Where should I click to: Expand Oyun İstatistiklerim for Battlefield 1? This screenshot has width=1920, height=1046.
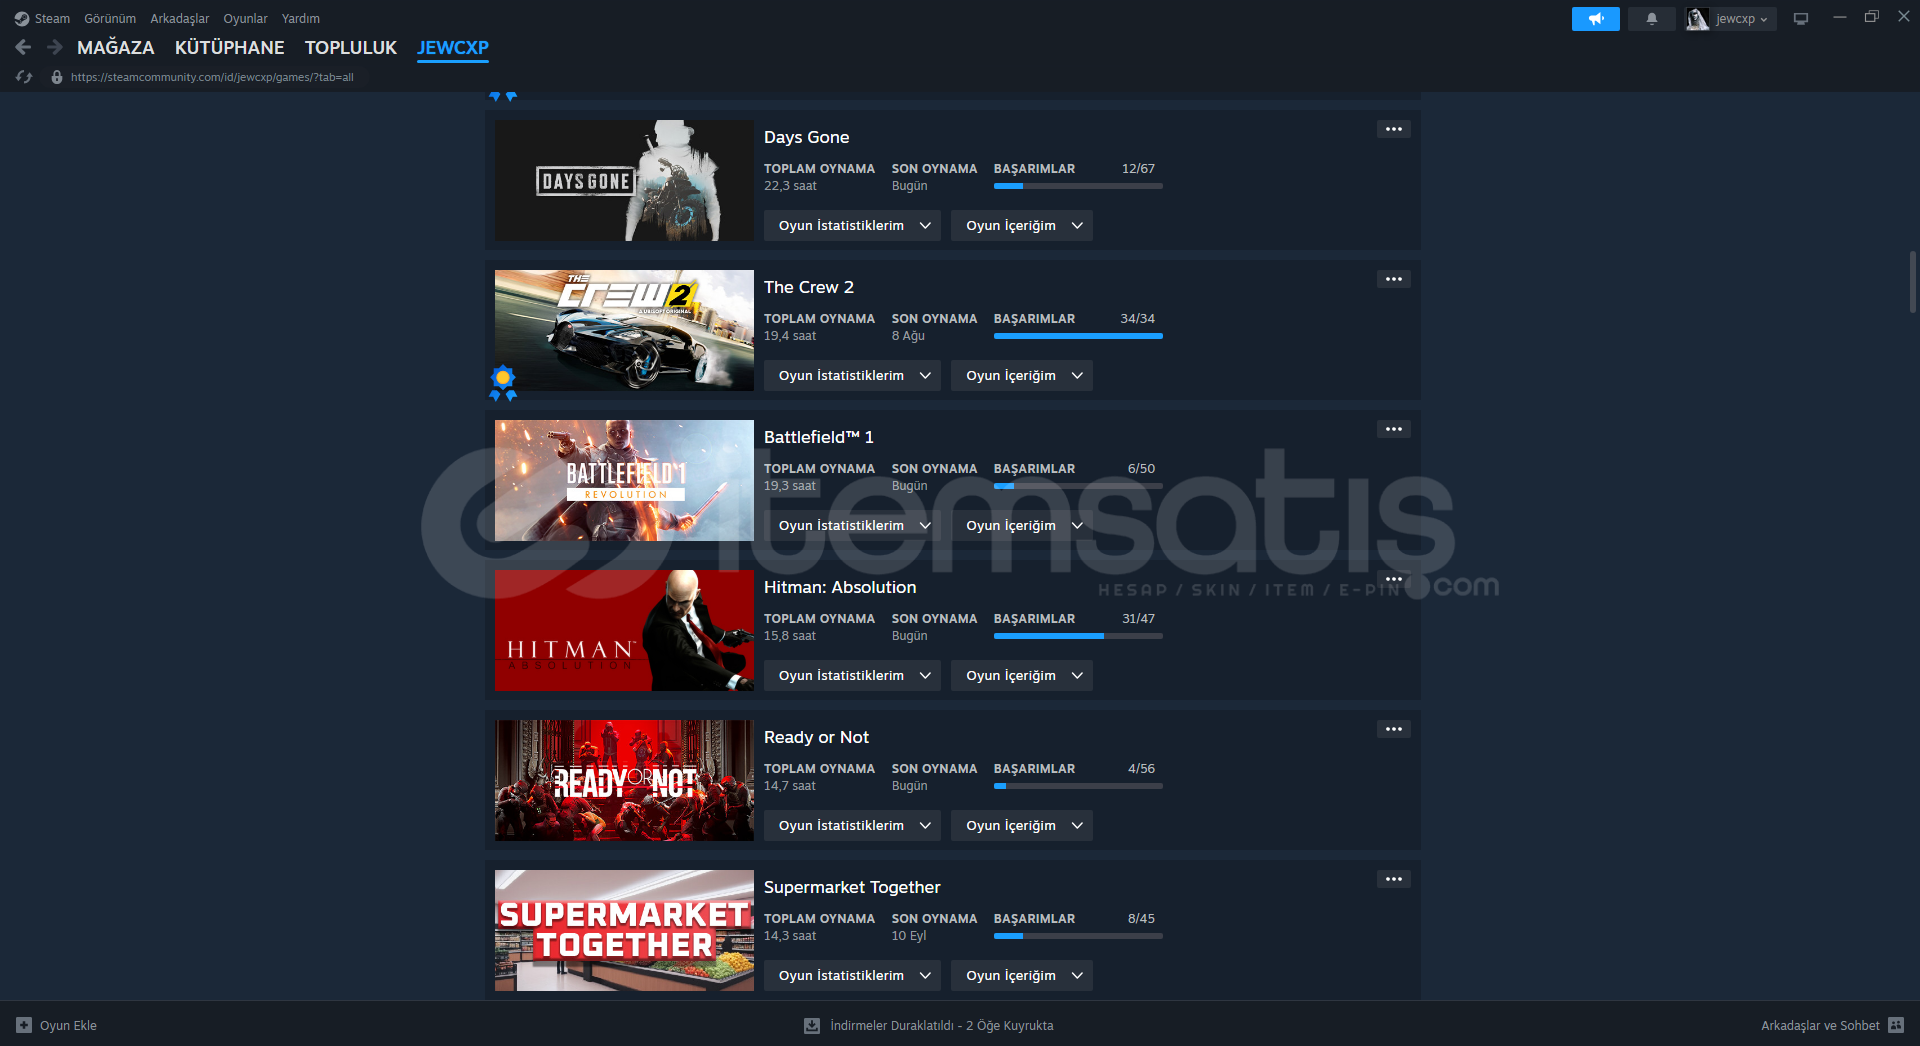pyautogui.click(x=852, y=526)
